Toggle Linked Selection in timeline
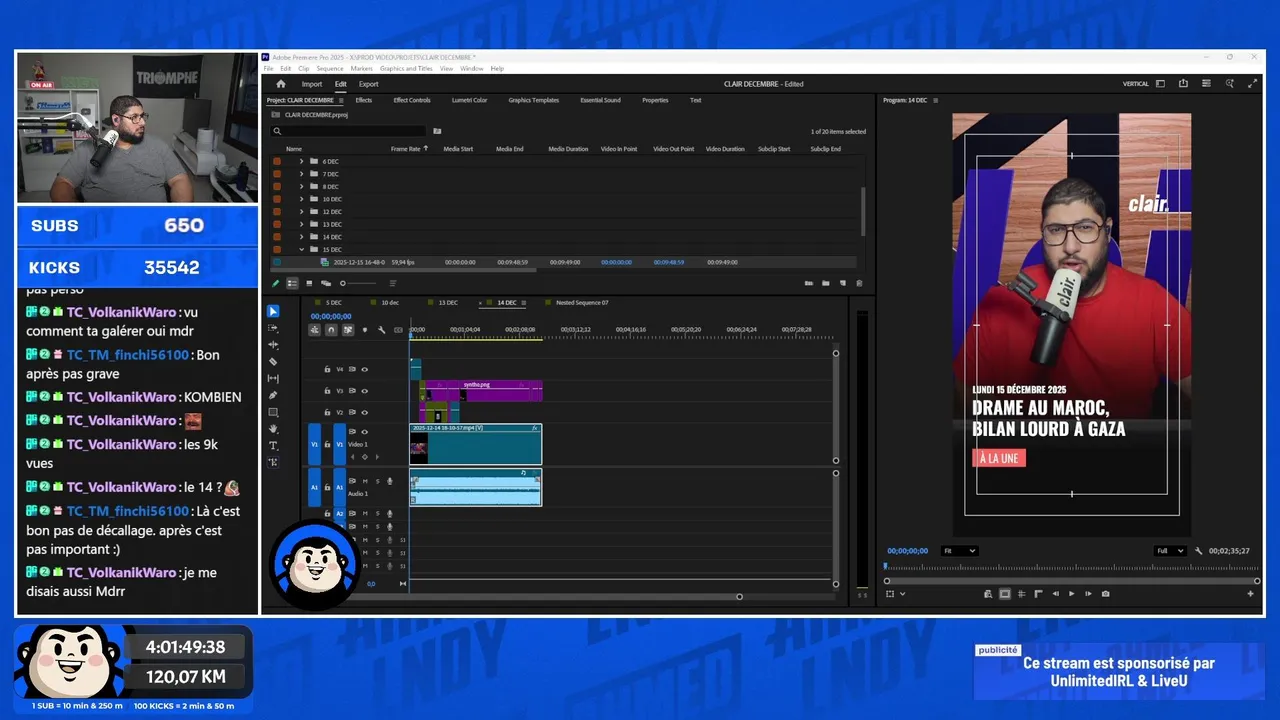The height and width of the screenshot is (720, 1280). click(348, 330)
